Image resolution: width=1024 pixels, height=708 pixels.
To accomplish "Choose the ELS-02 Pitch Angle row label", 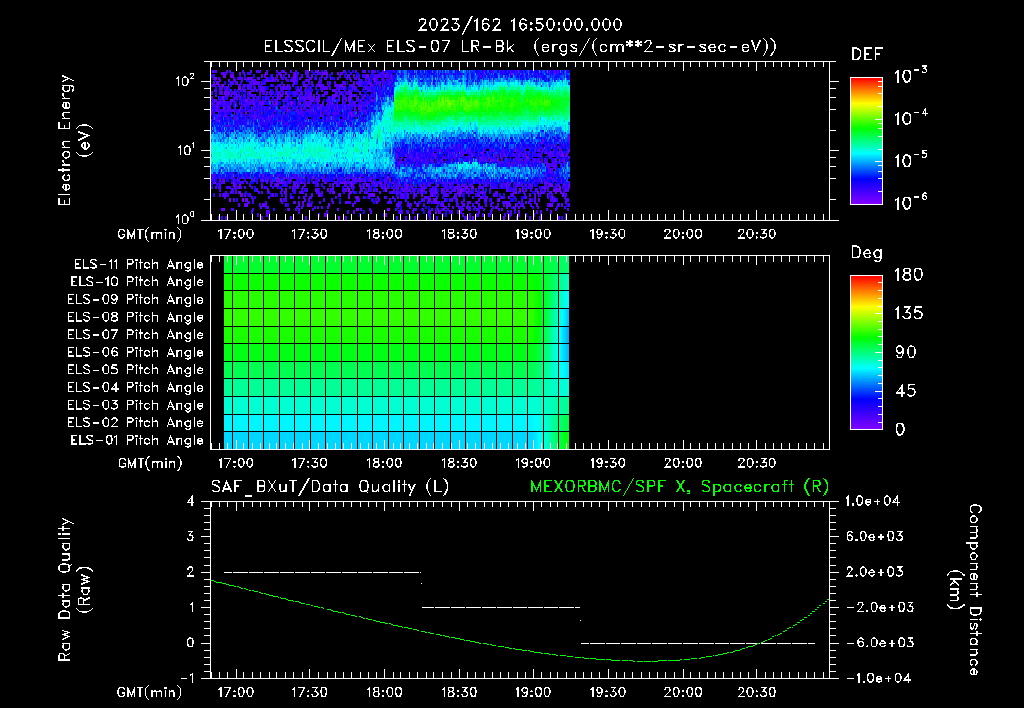I will tap(136, 423).
